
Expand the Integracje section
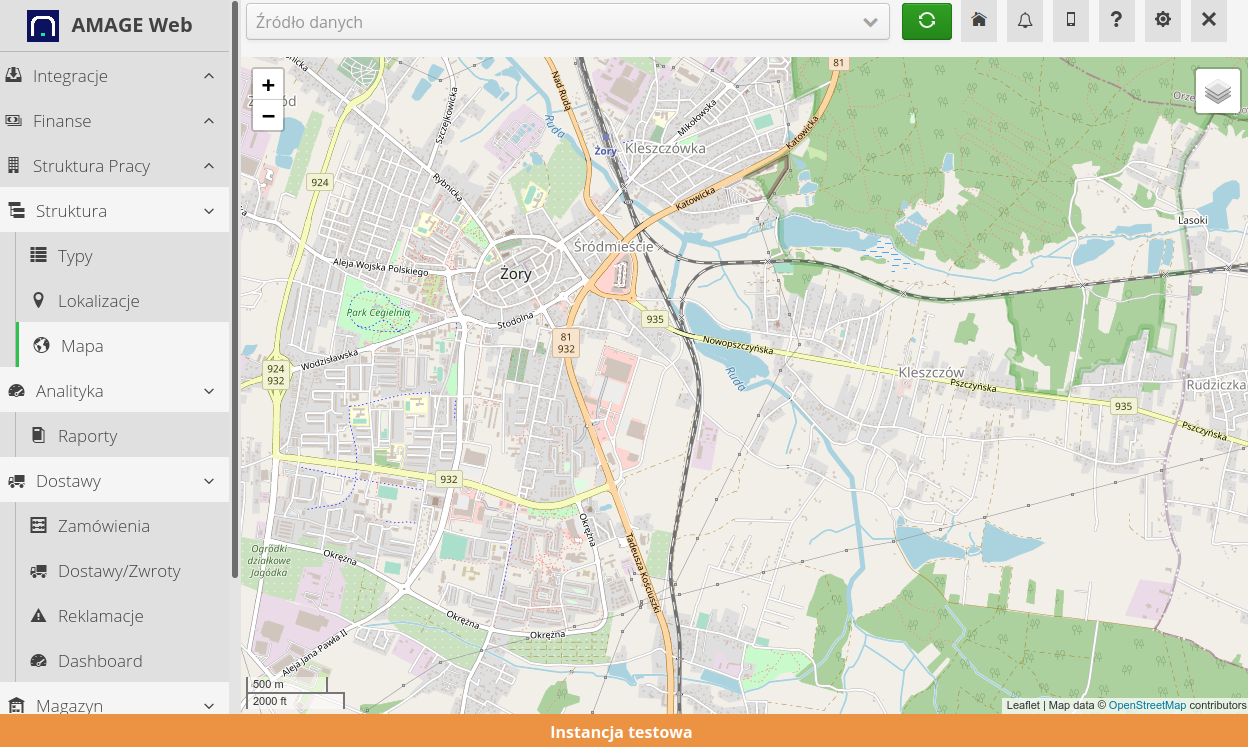click(114, 76)
